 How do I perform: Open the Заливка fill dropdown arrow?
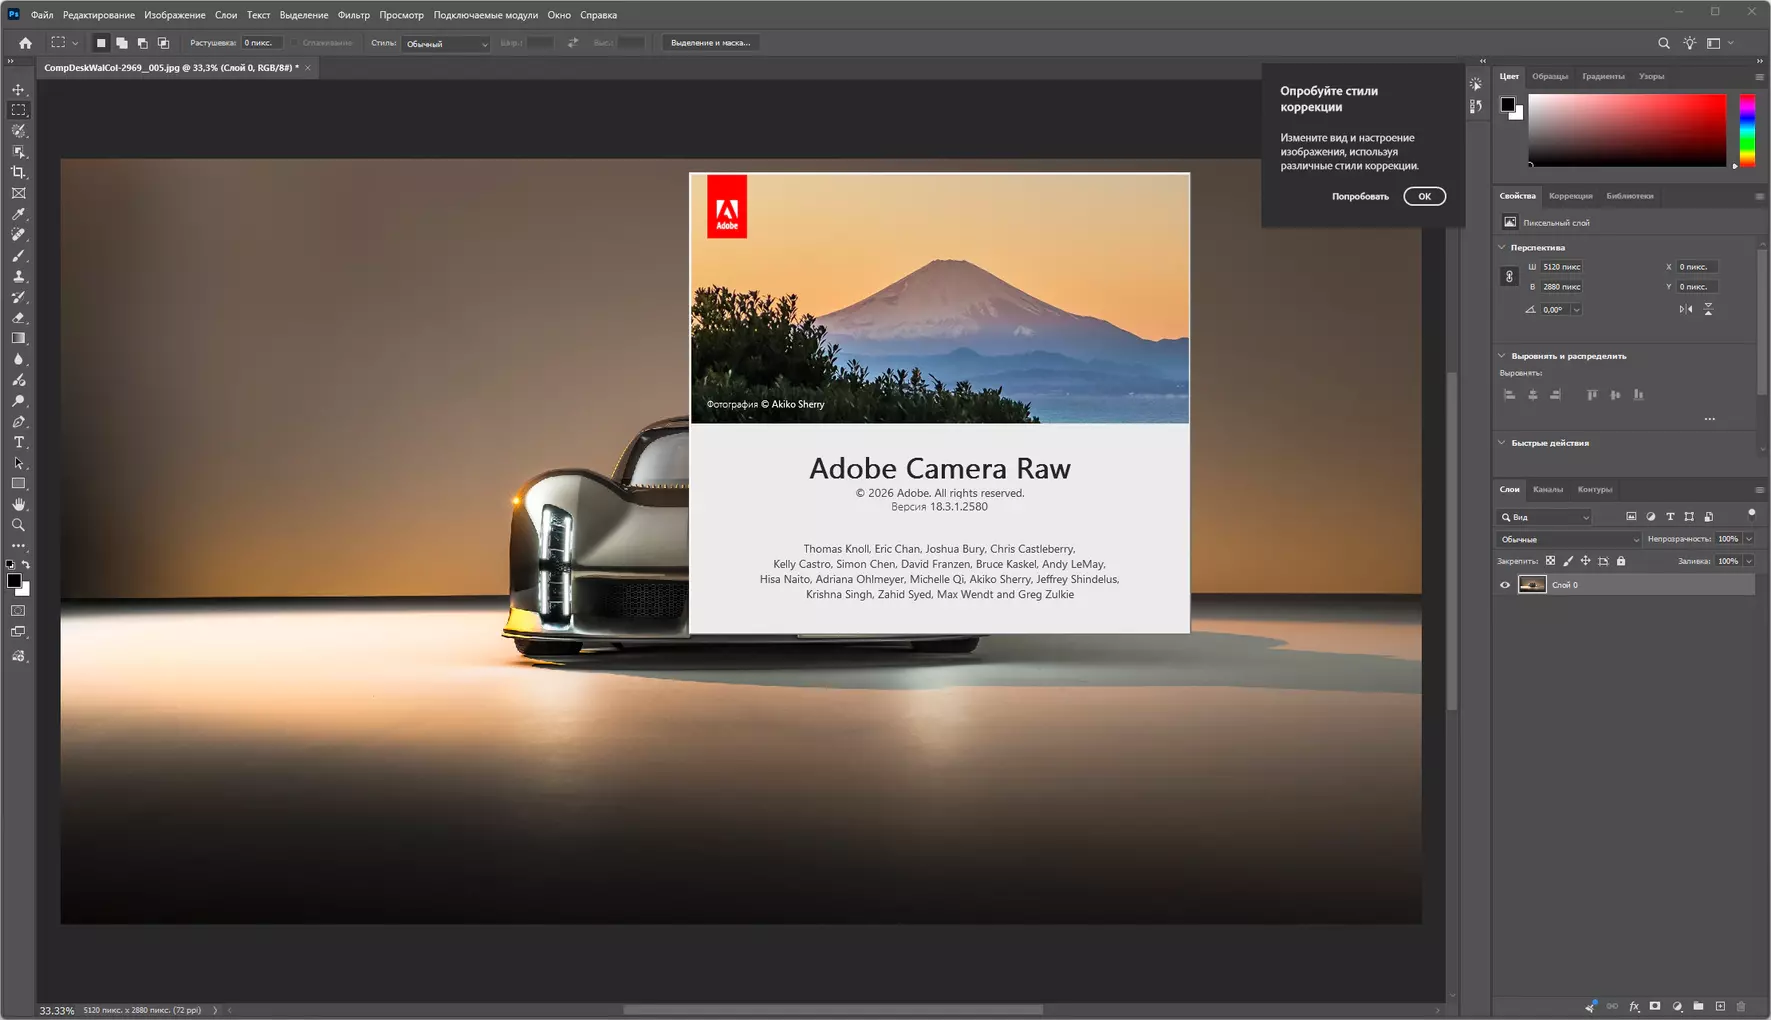1749,561
